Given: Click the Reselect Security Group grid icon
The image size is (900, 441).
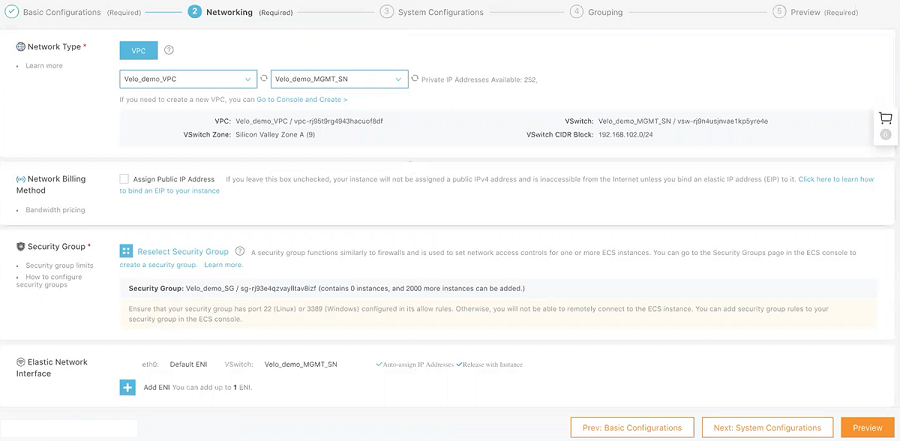Looking at the screenshot, I should tap(127, 251).
